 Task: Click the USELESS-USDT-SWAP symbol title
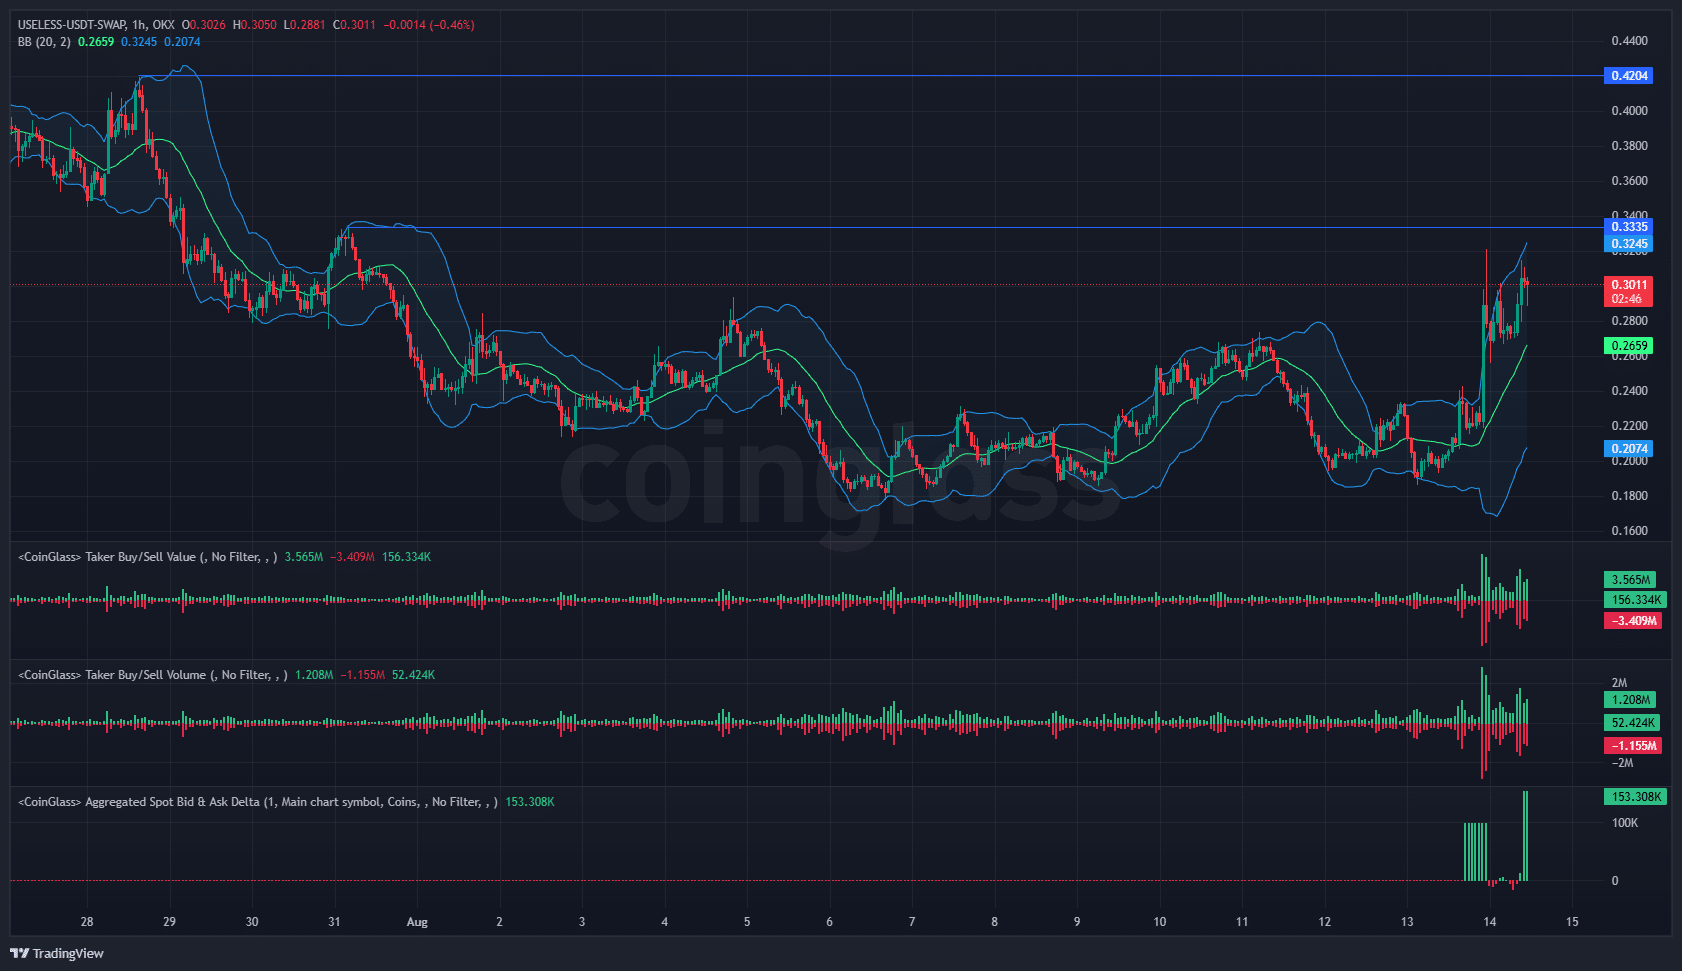coord(71,25)
